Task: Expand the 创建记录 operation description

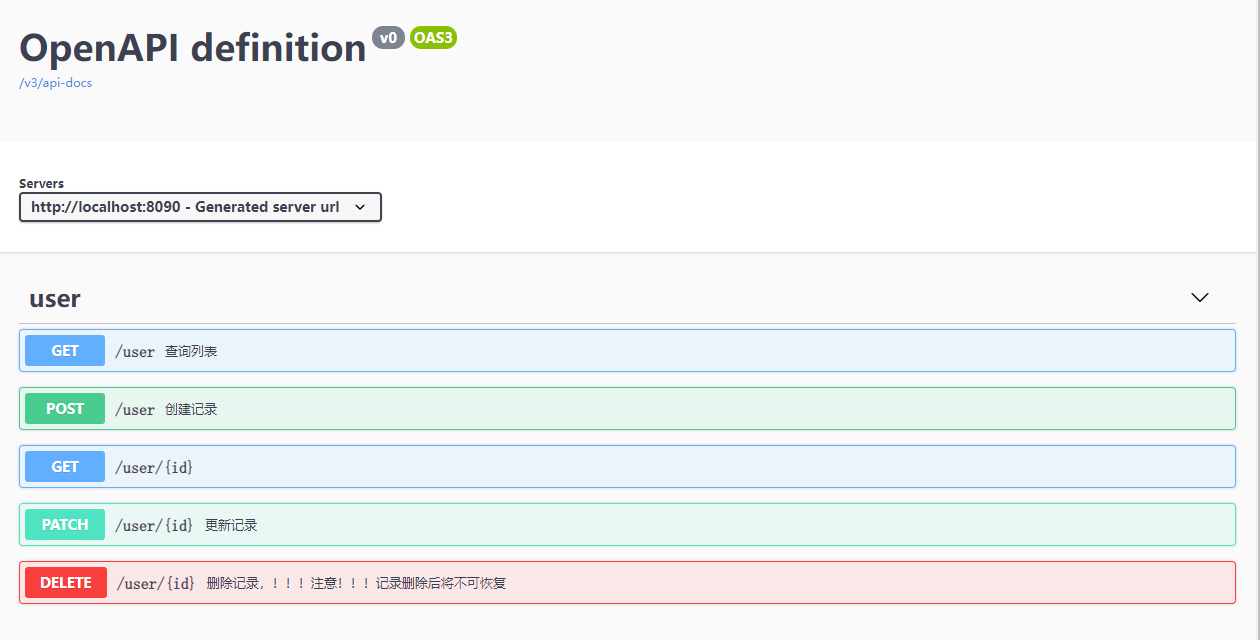Action: click(x=191, y=410)
